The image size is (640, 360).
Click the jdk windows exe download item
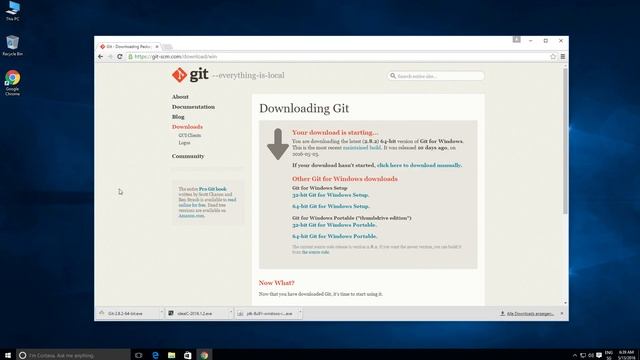[x=266, y=313]
